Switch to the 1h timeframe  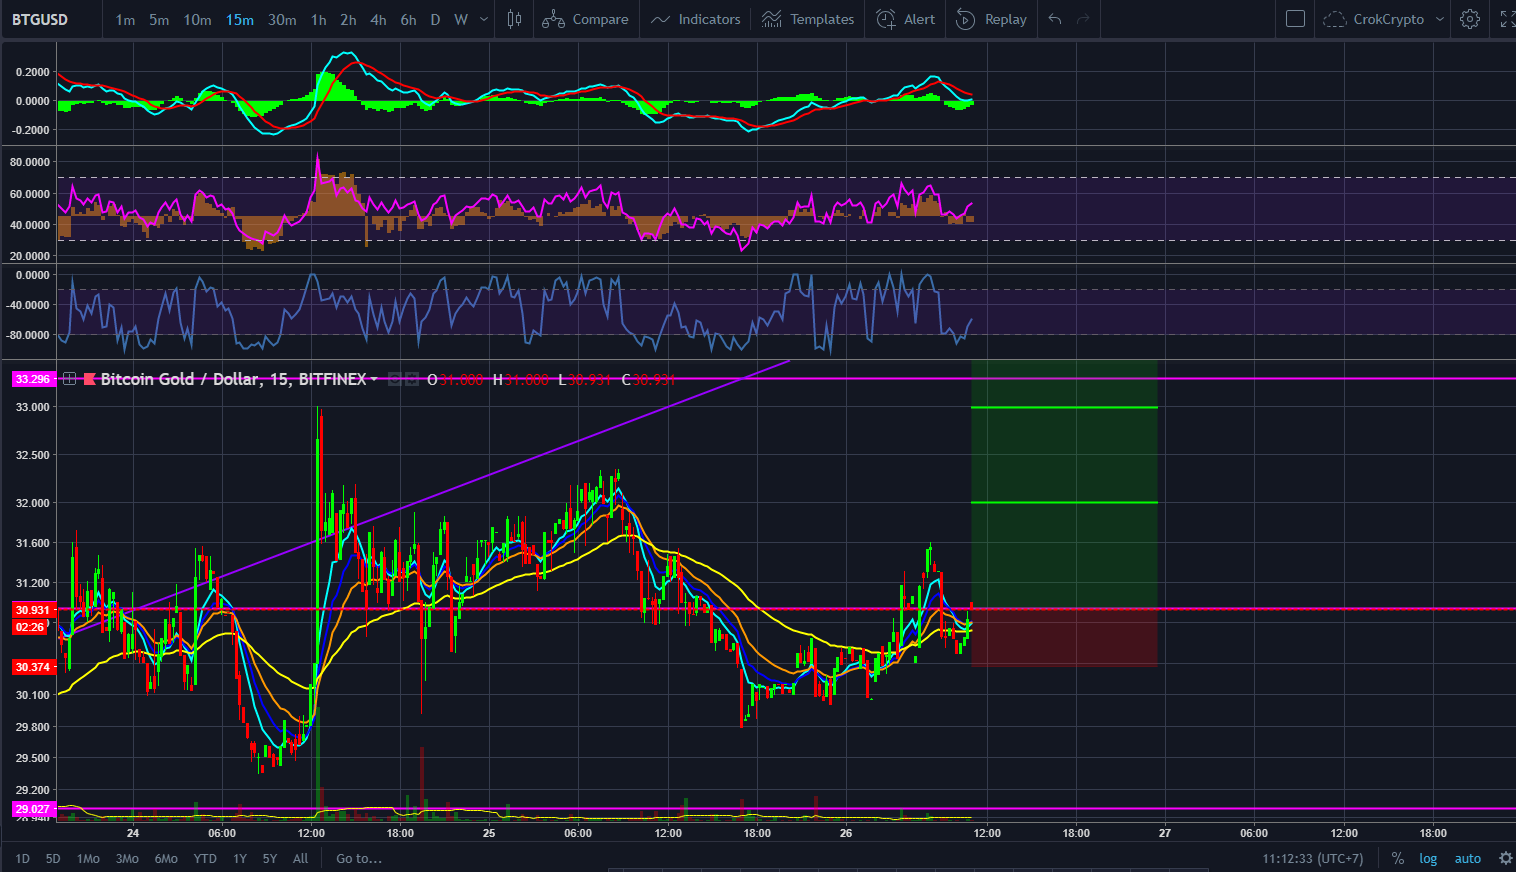pos(318,19)
